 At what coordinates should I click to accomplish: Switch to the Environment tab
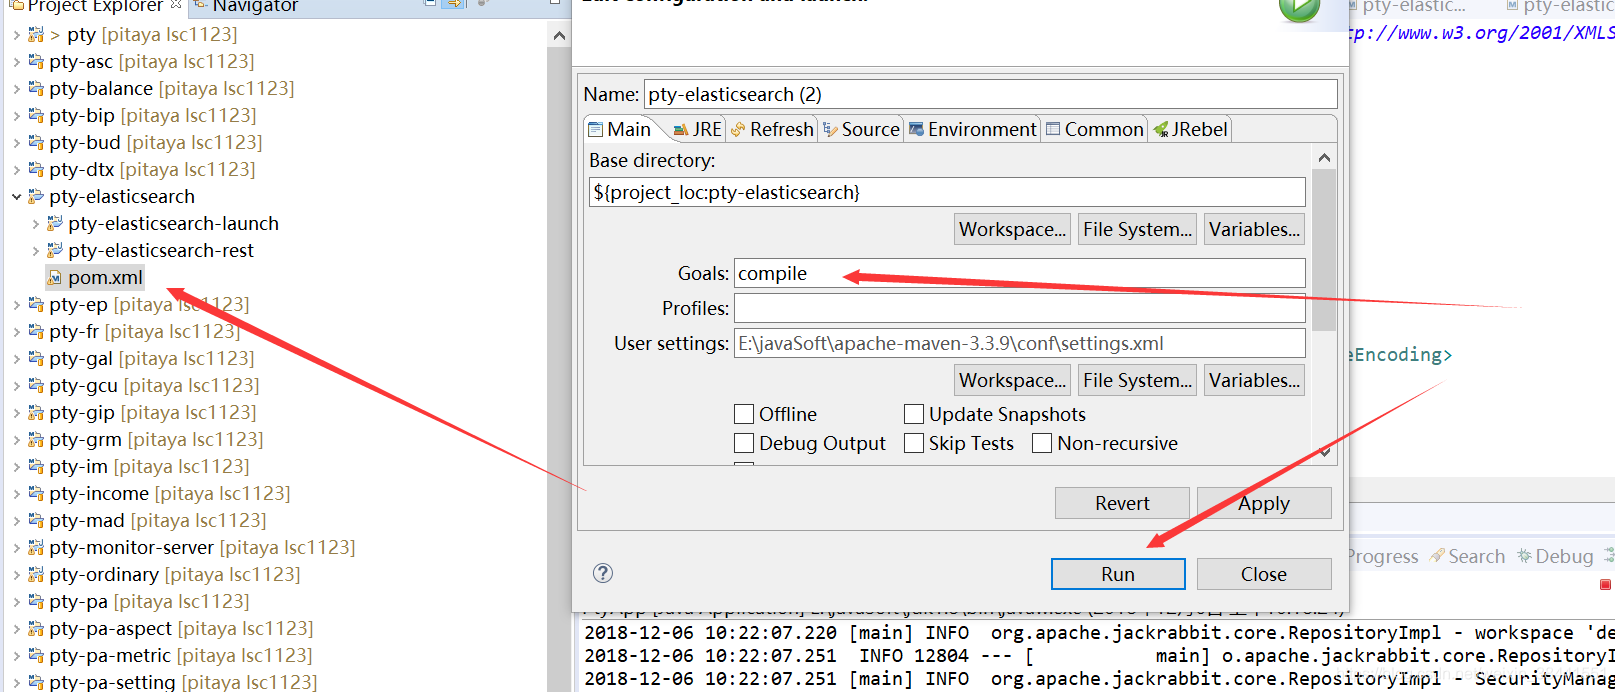(972, 129)
